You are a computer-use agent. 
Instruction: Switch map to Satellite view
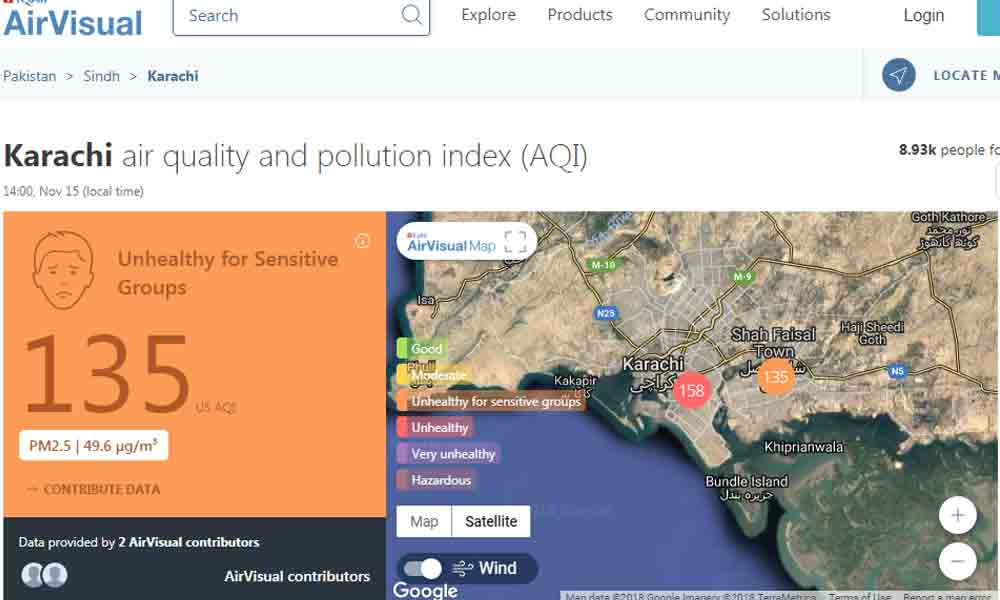point(491,522)
